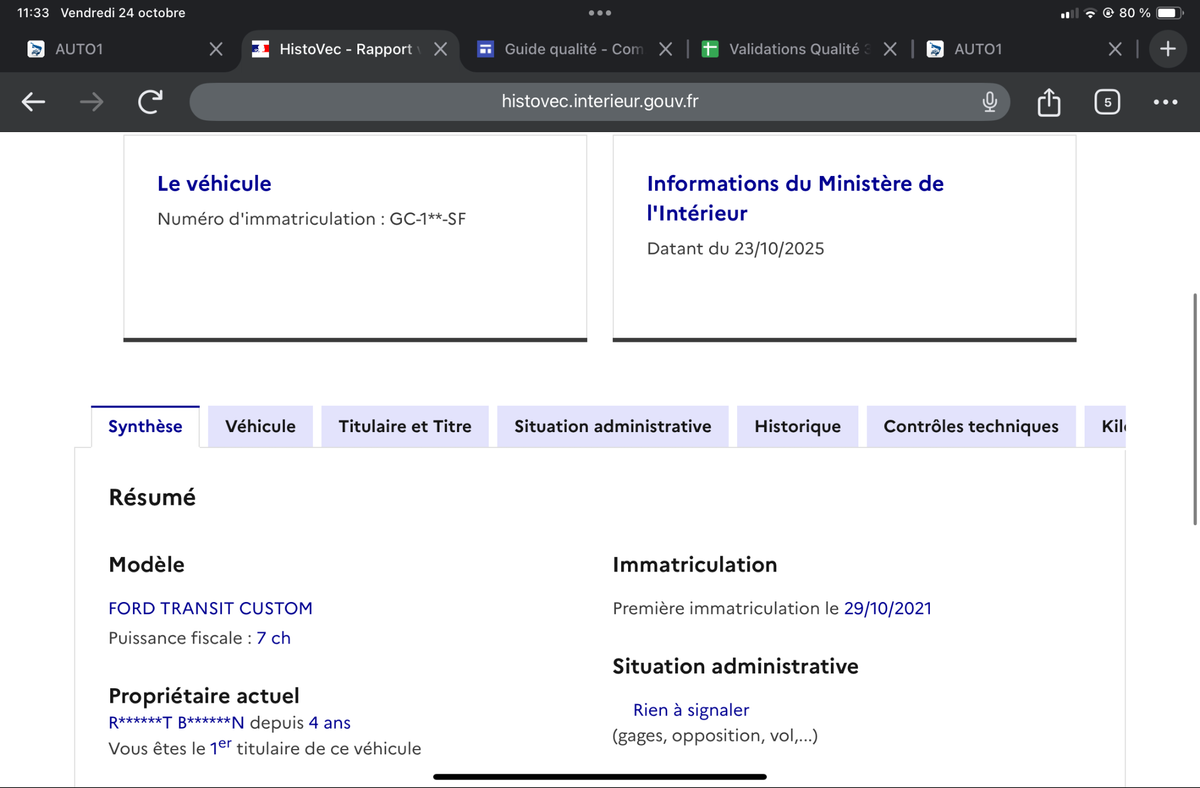Open the tab counter showing 5

point(1107,101)
